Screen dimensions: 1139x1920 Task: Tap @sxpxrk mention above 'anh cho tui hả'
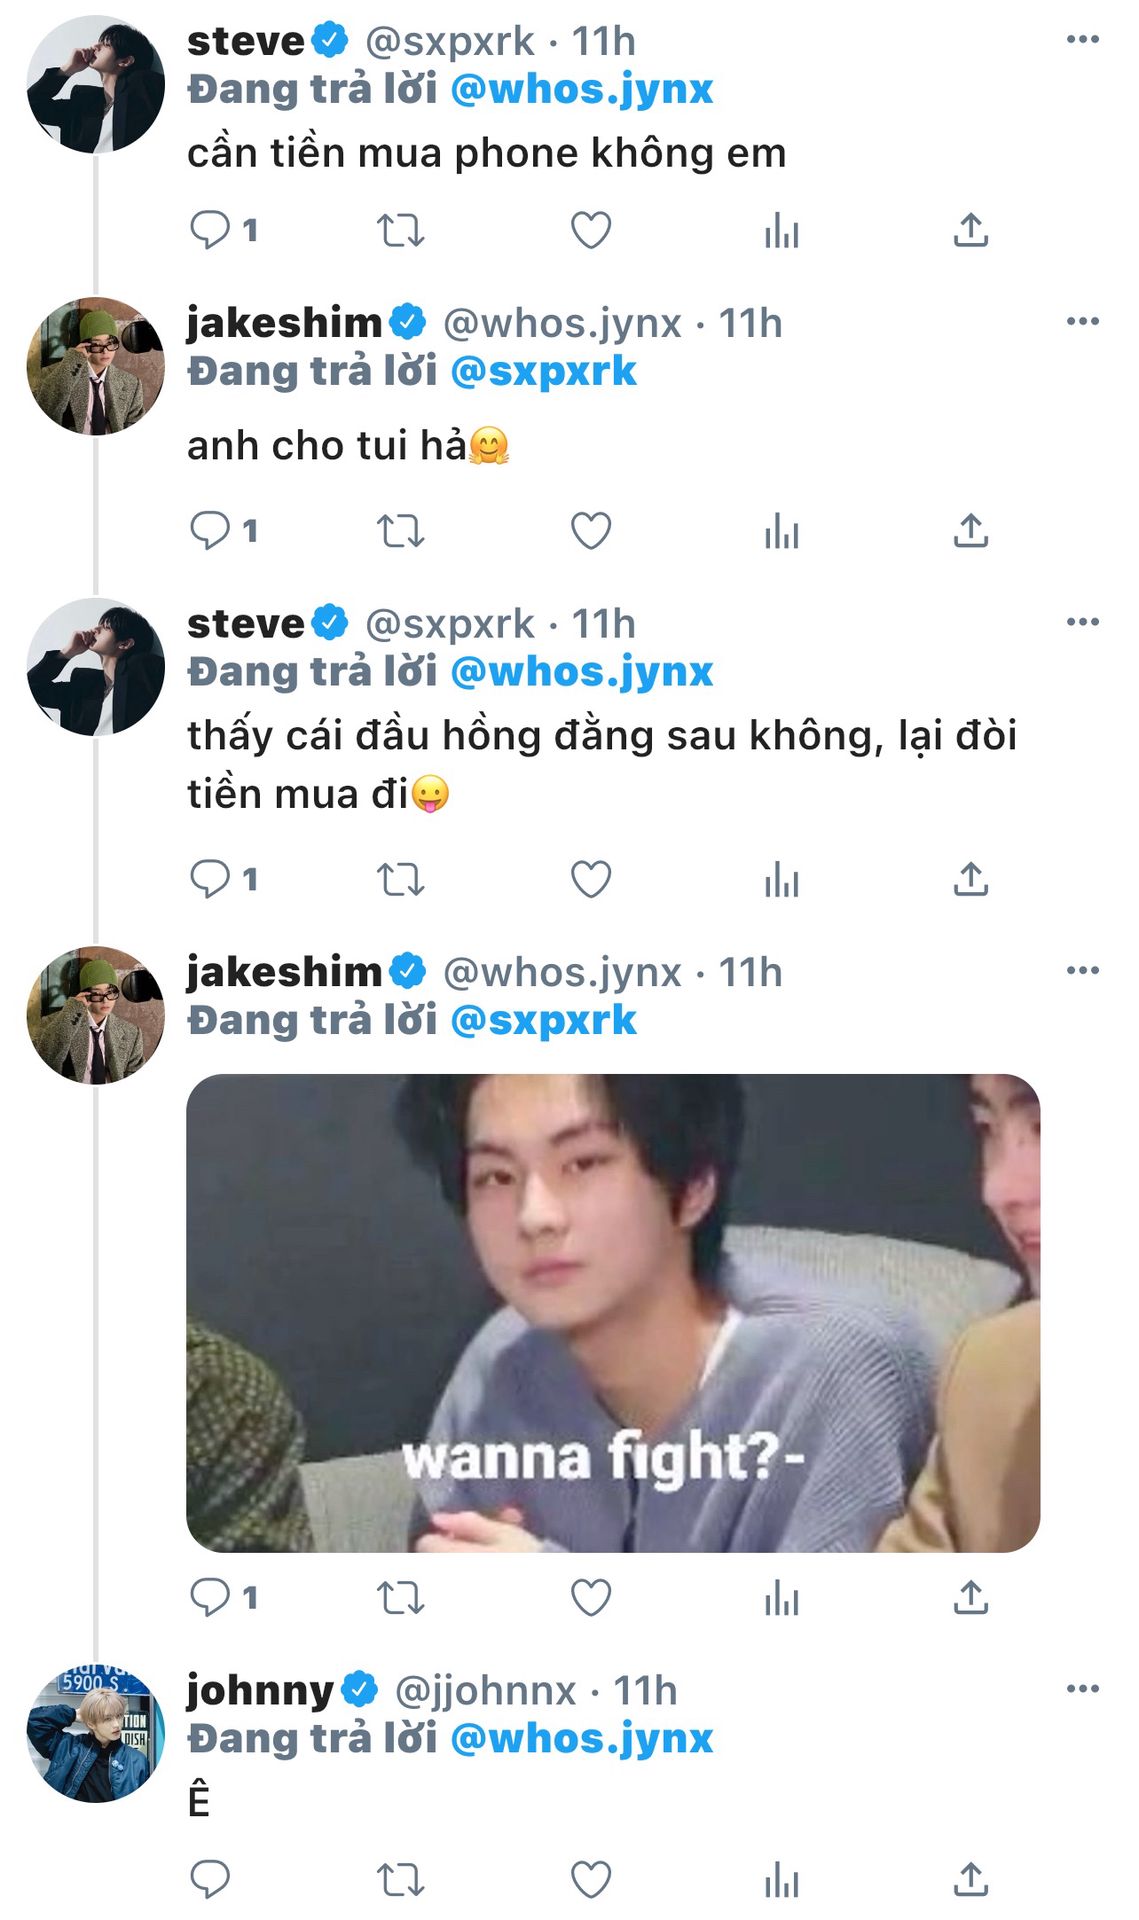point(543,372)
